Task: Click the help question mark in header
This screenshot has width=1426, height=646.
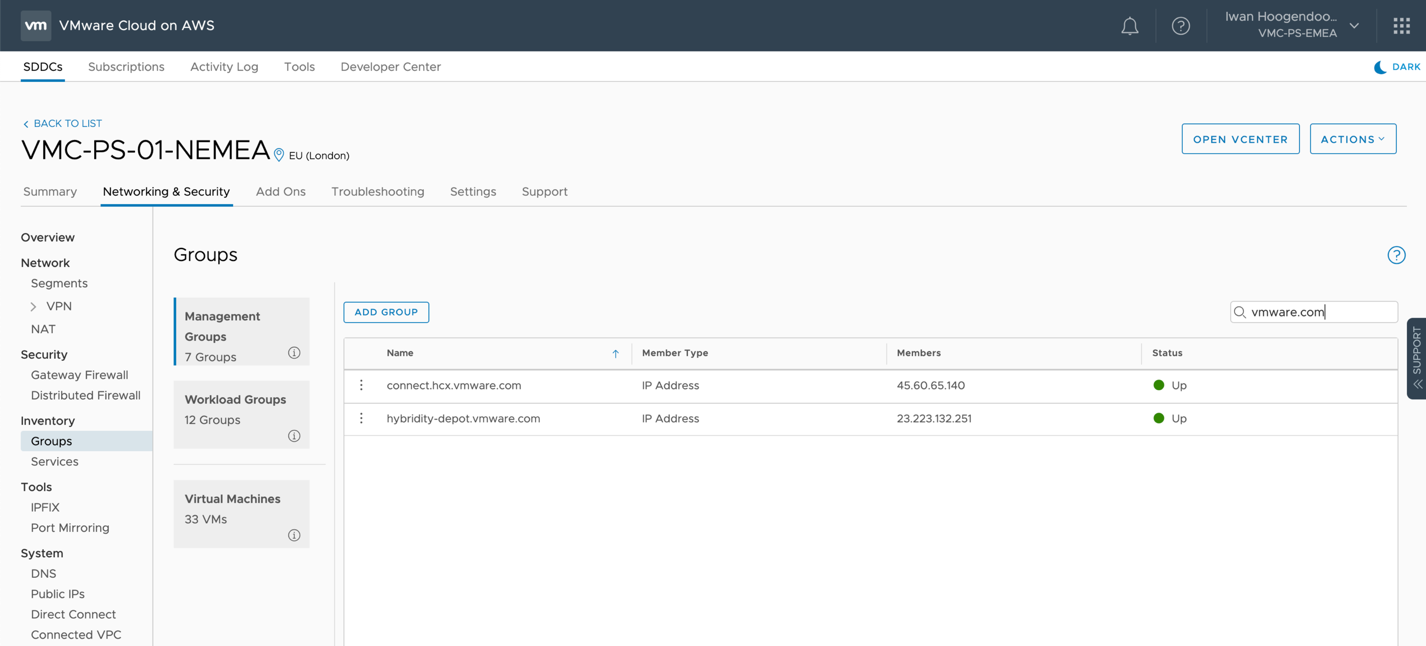Action: (1180, 26)
